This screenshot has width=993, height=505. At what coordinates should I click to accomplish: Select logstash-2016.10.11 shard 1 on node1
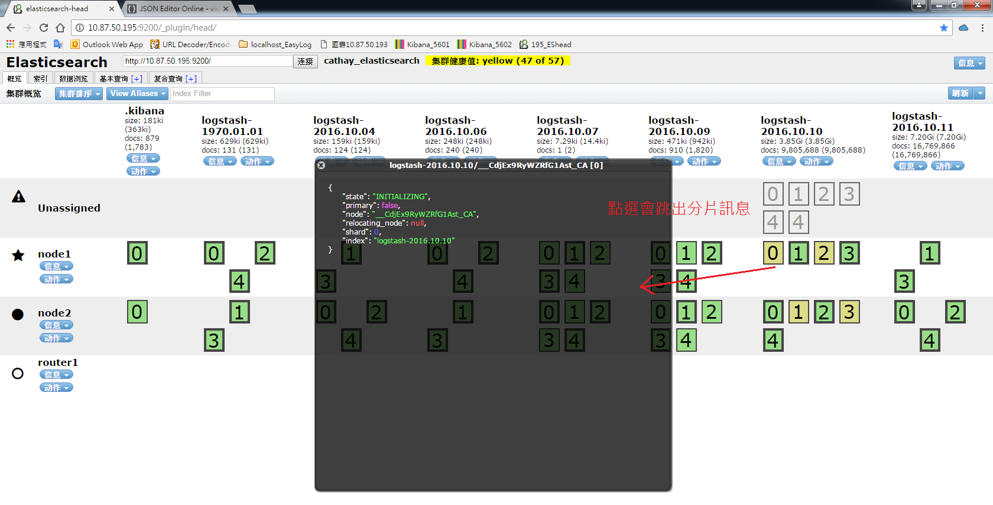pyautogui.click(x=929, y=253)
